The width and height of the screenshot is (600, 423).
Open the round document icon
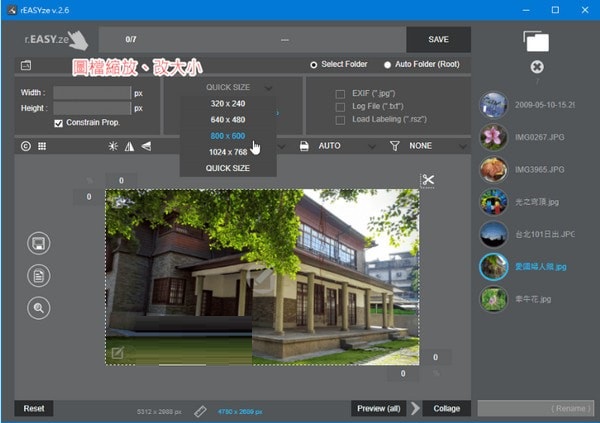pyautogui.click(x=39, y=276)
